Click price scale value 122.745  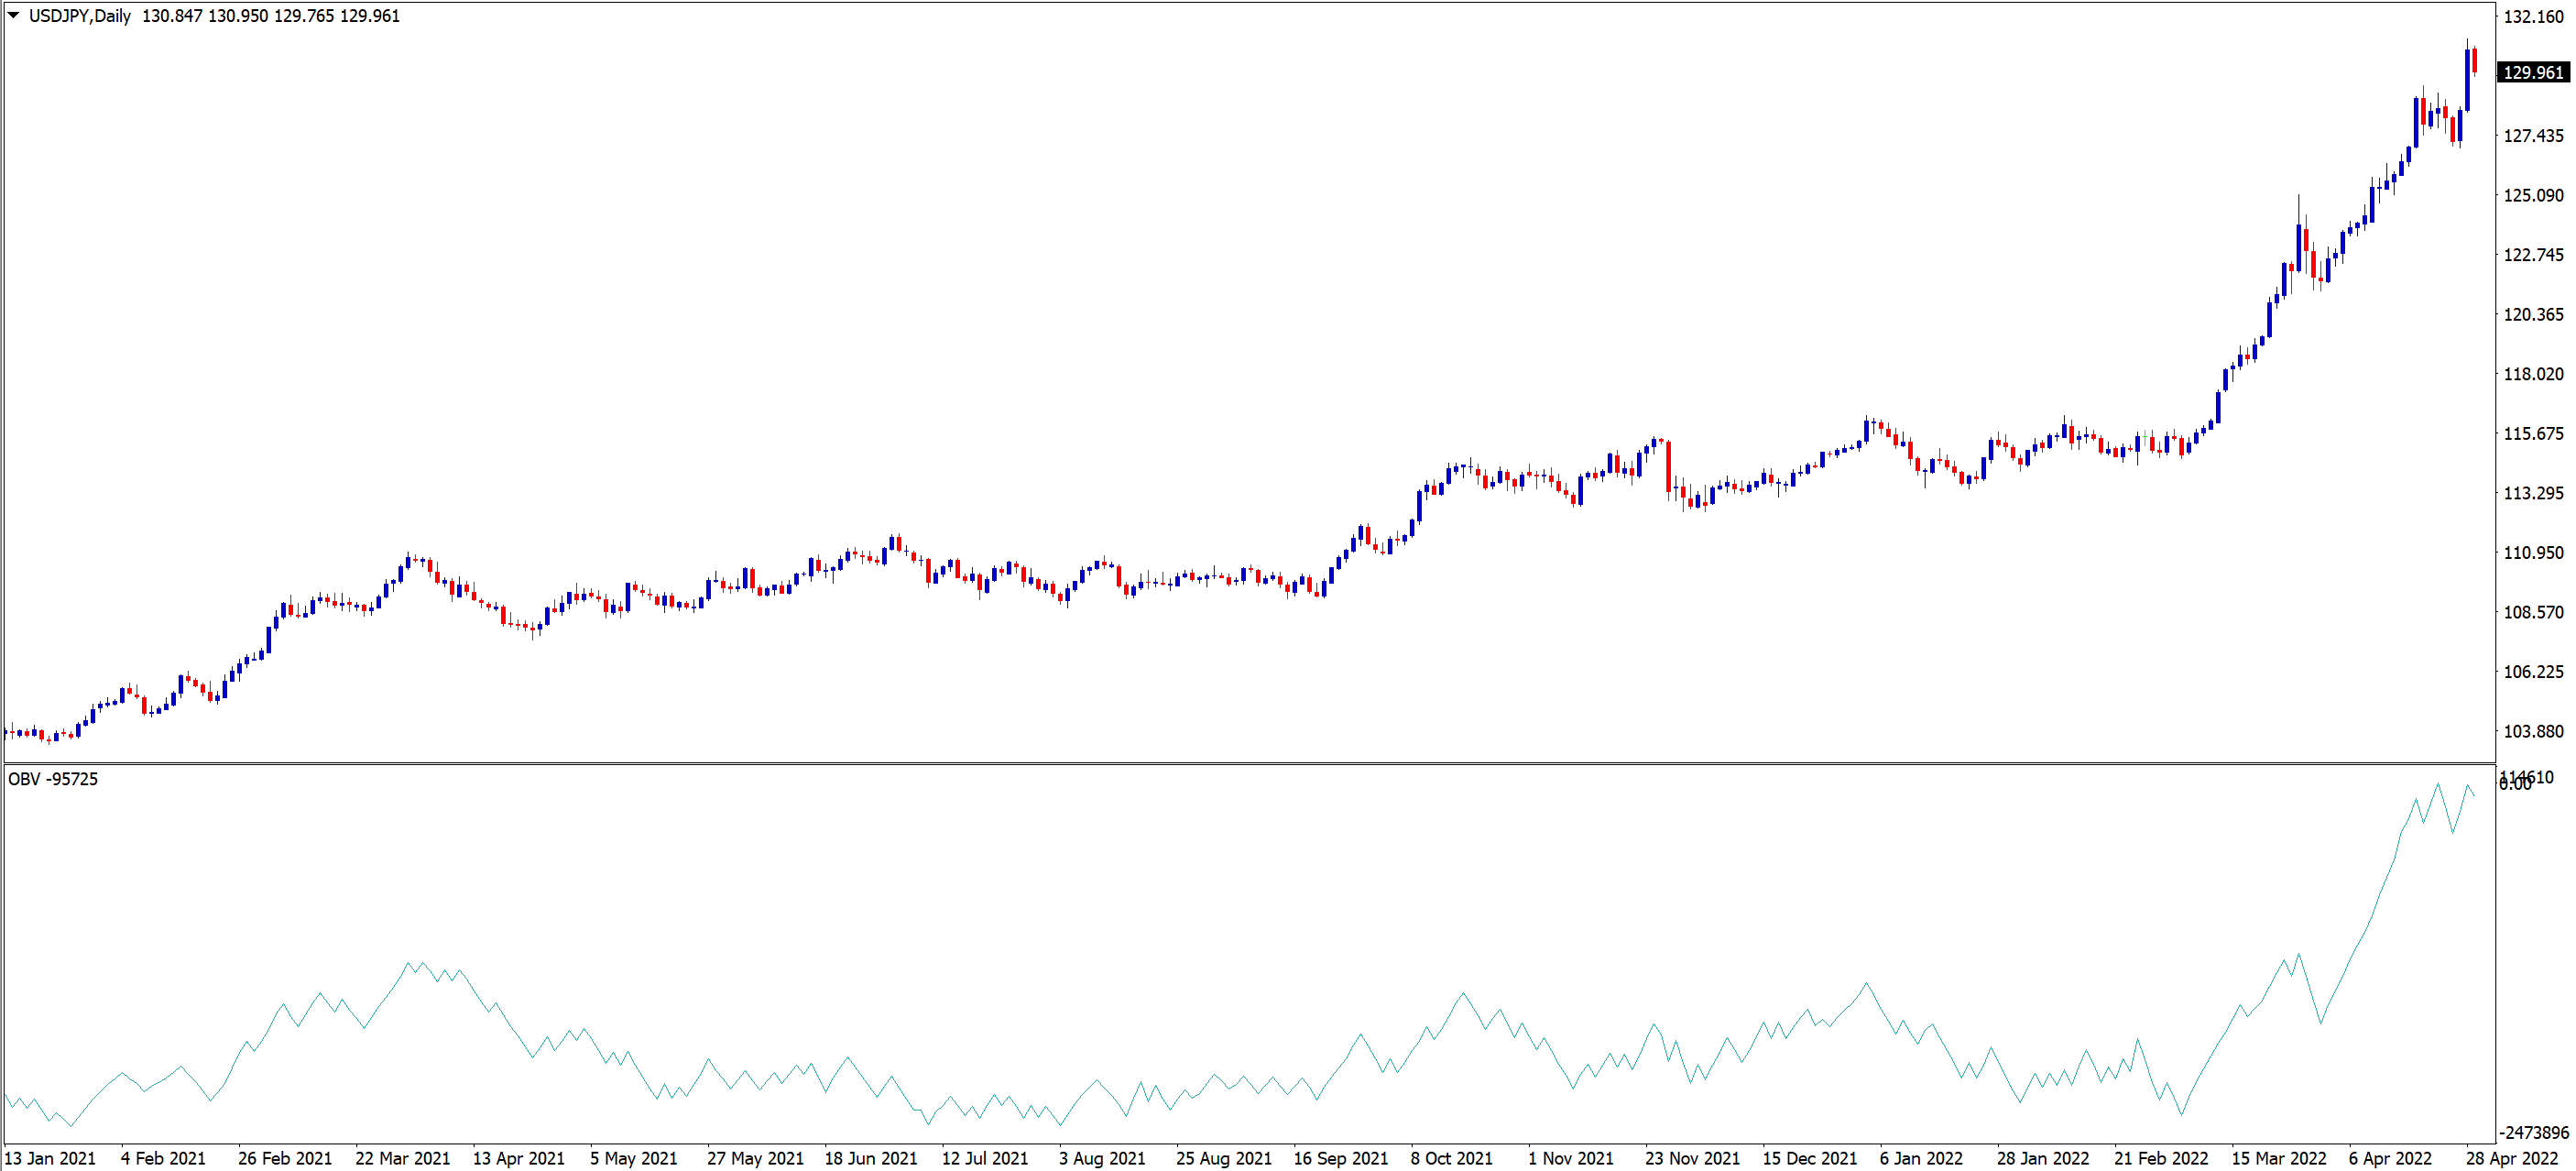(2533, 254)
